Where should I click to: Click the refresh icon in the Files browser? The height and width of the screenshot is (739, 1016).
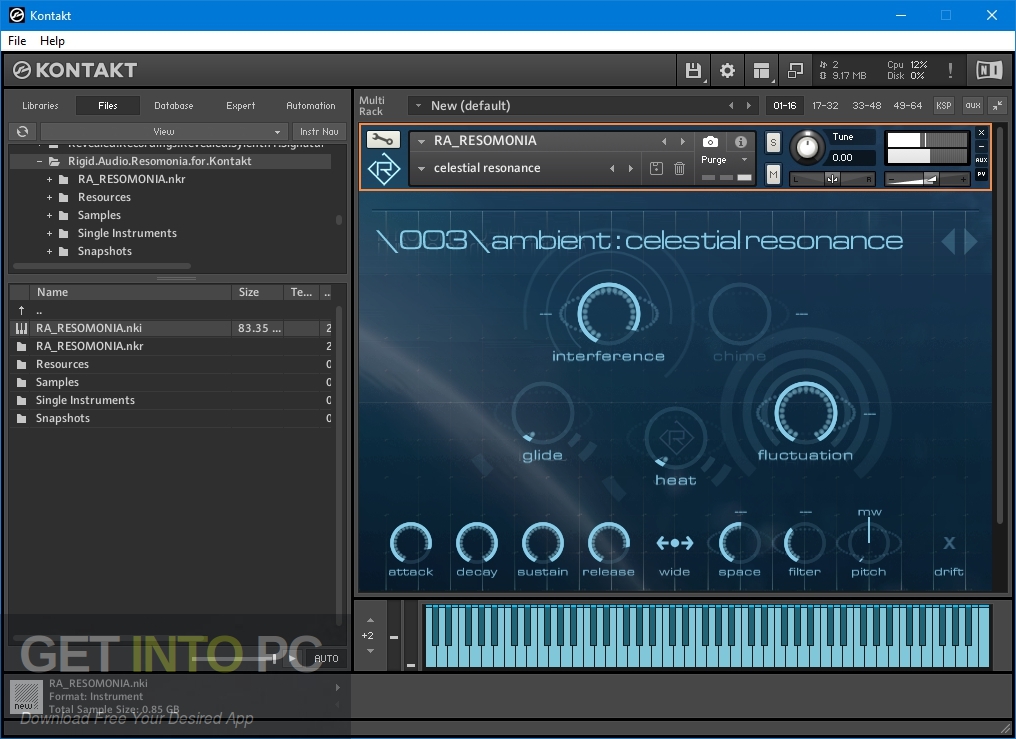(x=23, y=131)
